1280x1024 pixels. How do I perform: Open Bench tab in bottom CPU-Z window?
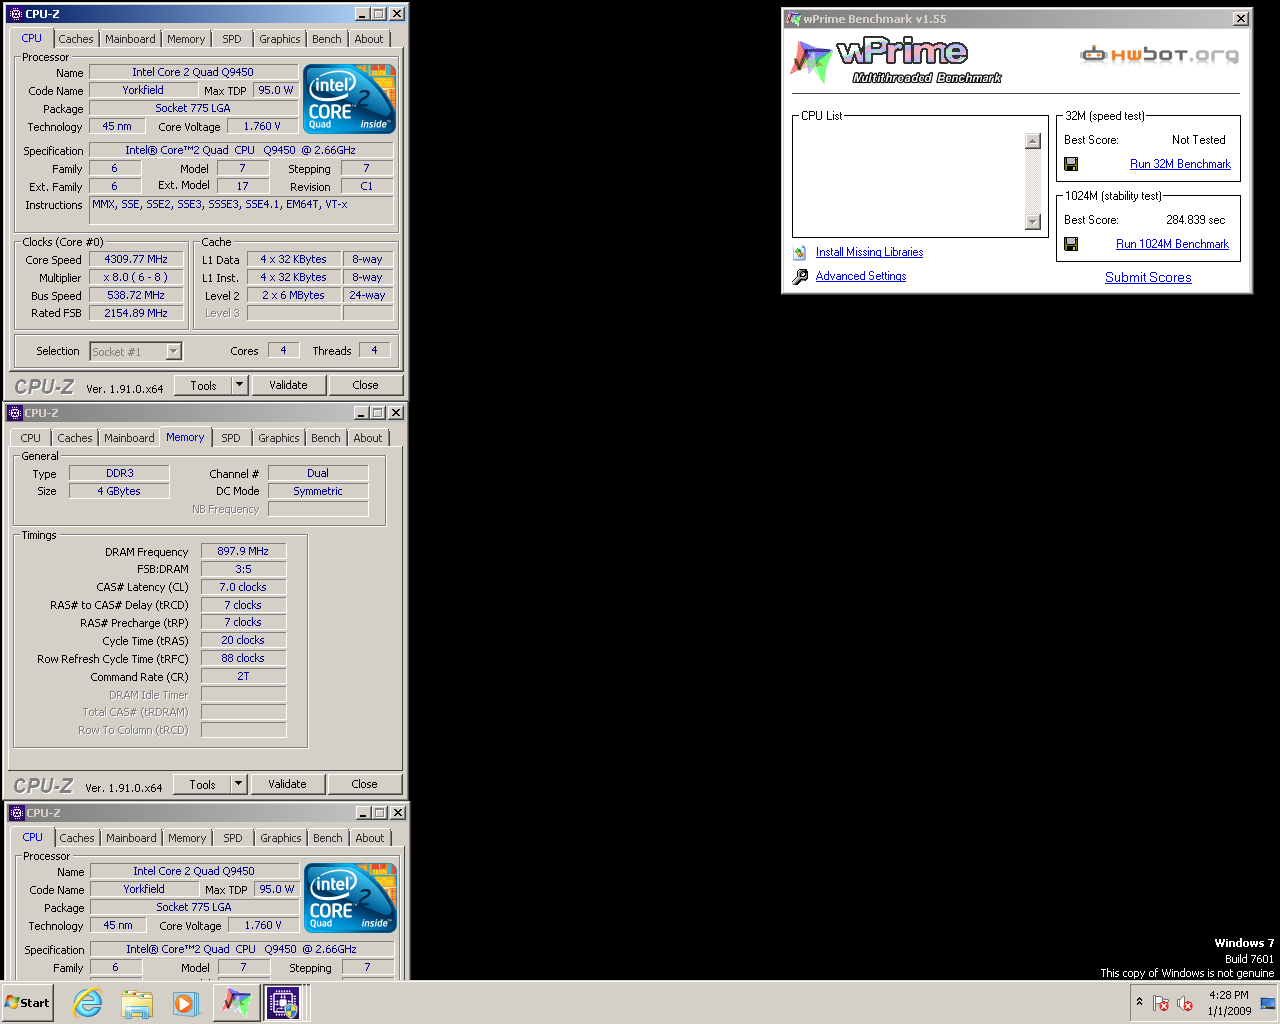pos(328,838)
